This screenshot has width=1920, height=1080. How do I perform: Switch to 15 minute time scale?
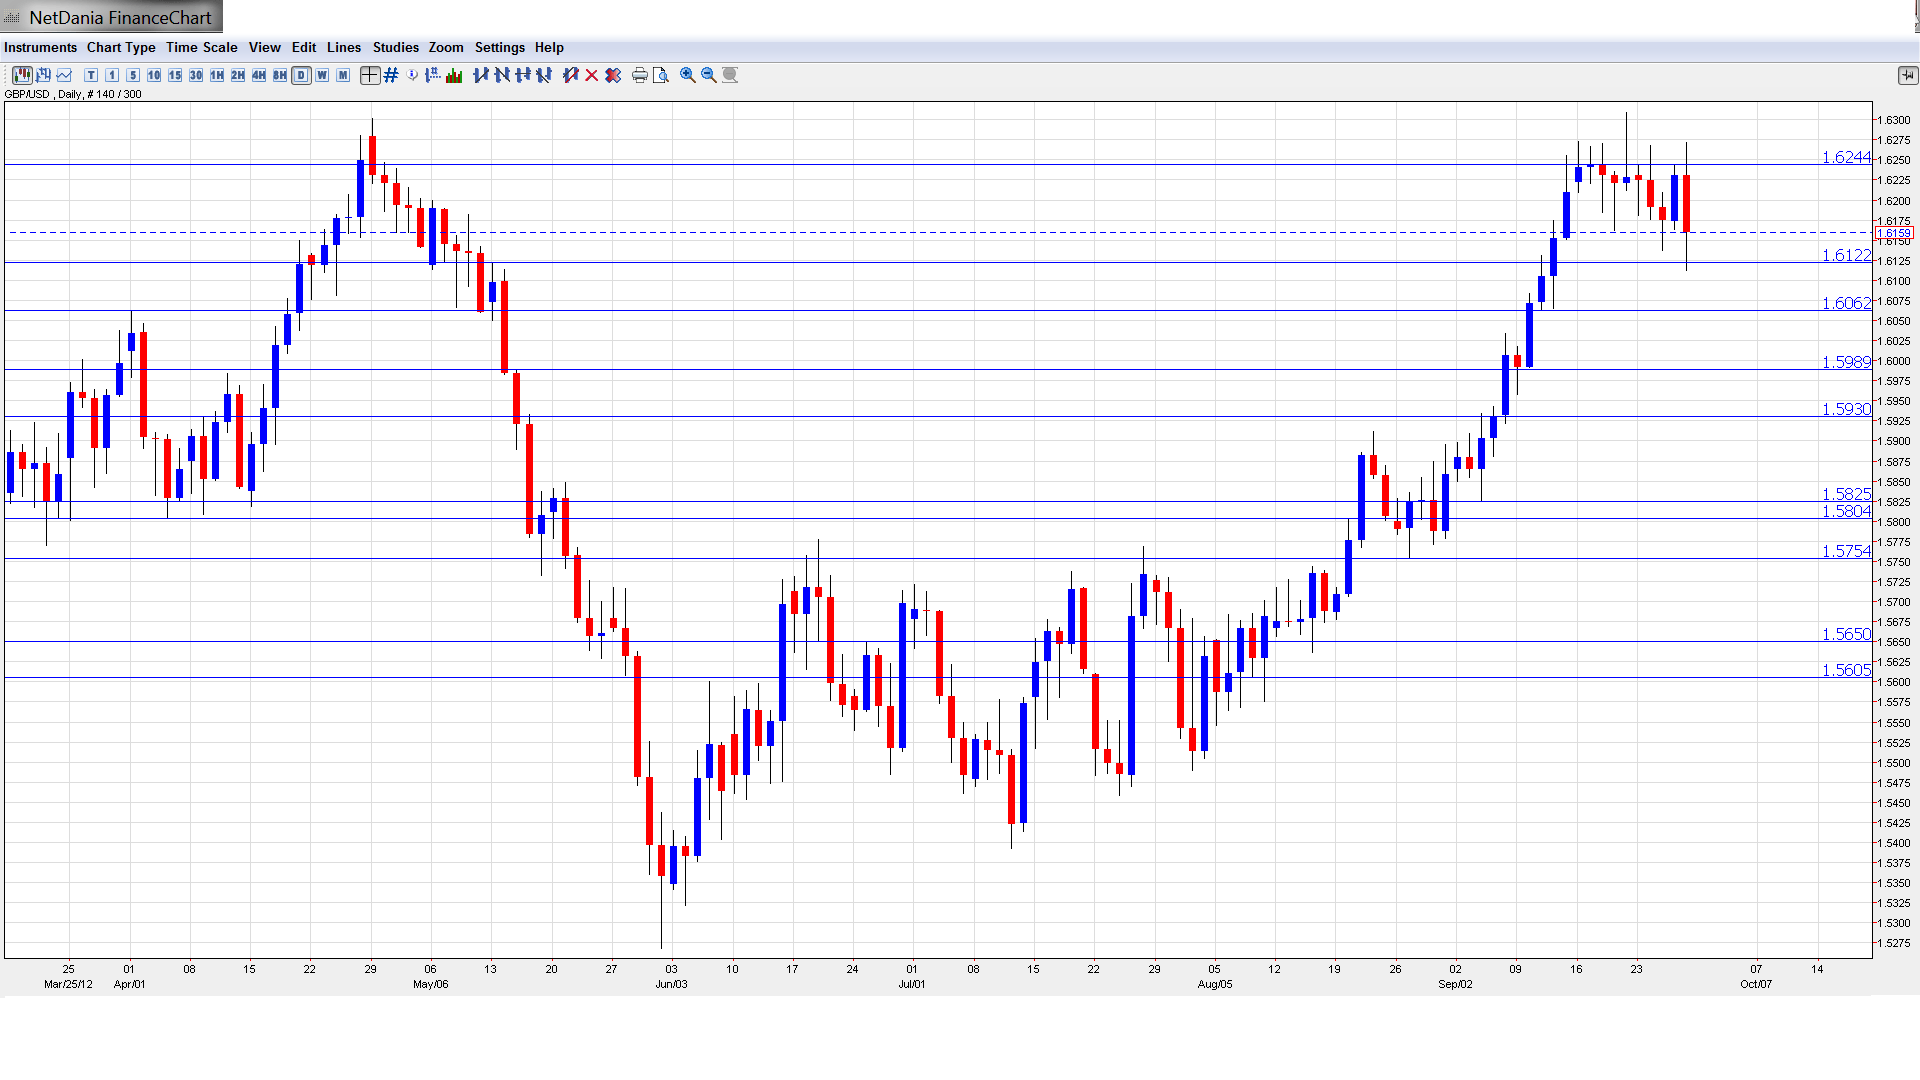click(x=175, y=75)
